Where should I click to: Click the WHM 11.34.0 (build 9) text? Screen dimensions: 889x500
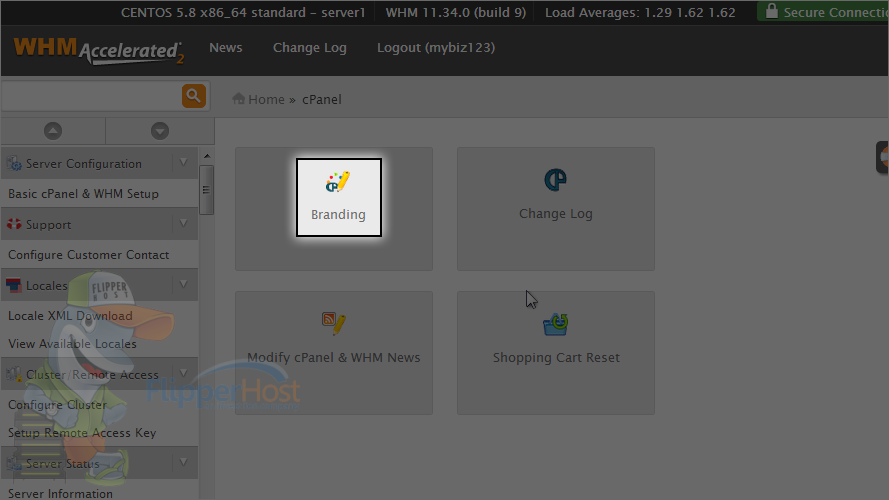(456, 12)
